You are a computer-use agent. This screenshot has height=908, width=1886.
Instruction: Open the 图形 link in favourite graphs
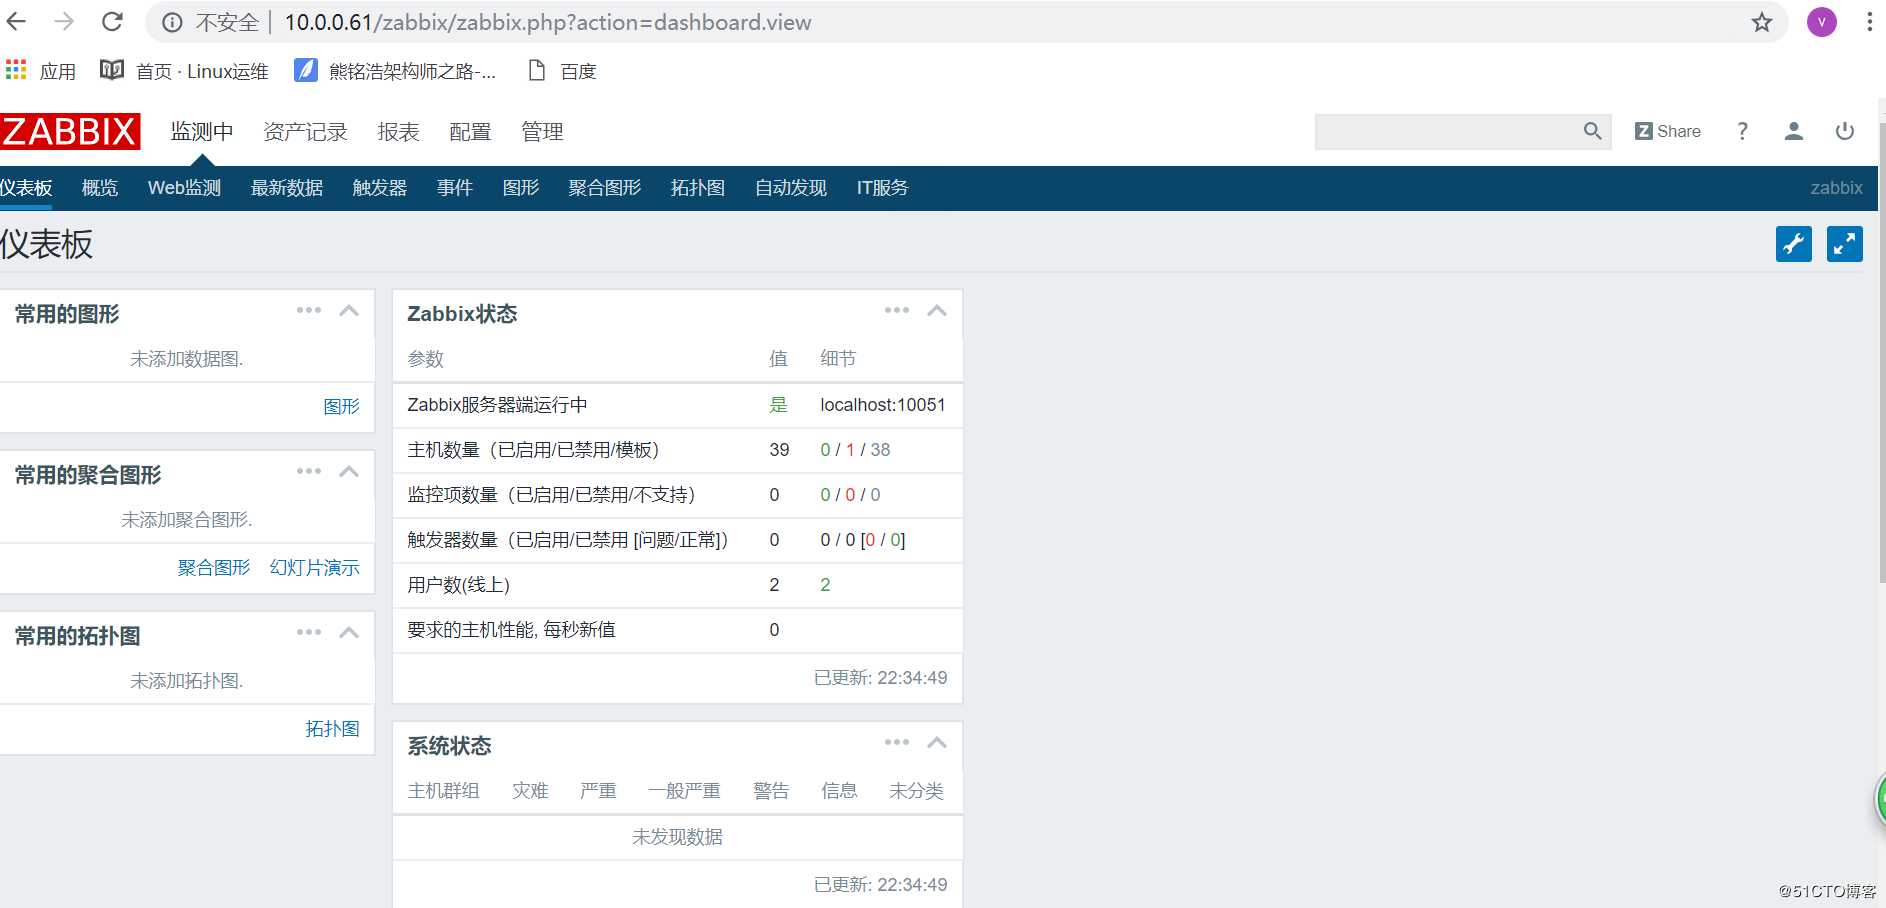(x=342, y=406)
